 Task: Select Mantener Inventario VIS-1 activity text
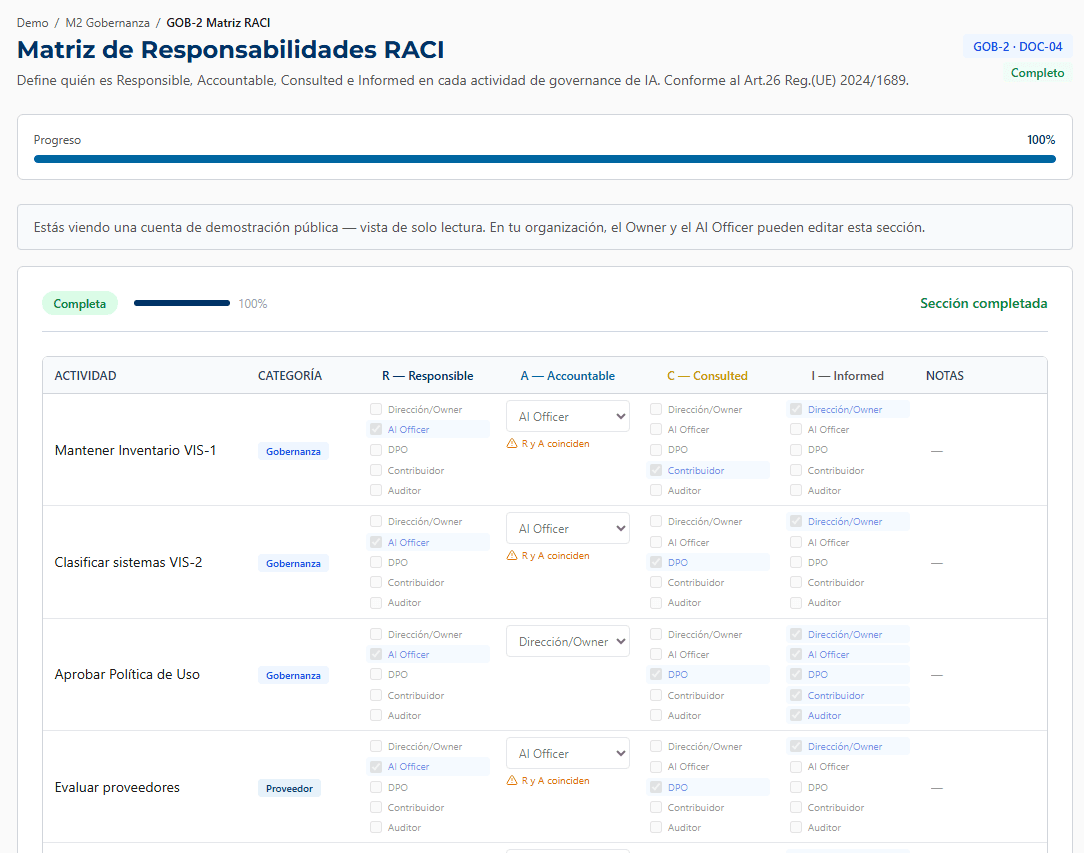tap(136, 451)
